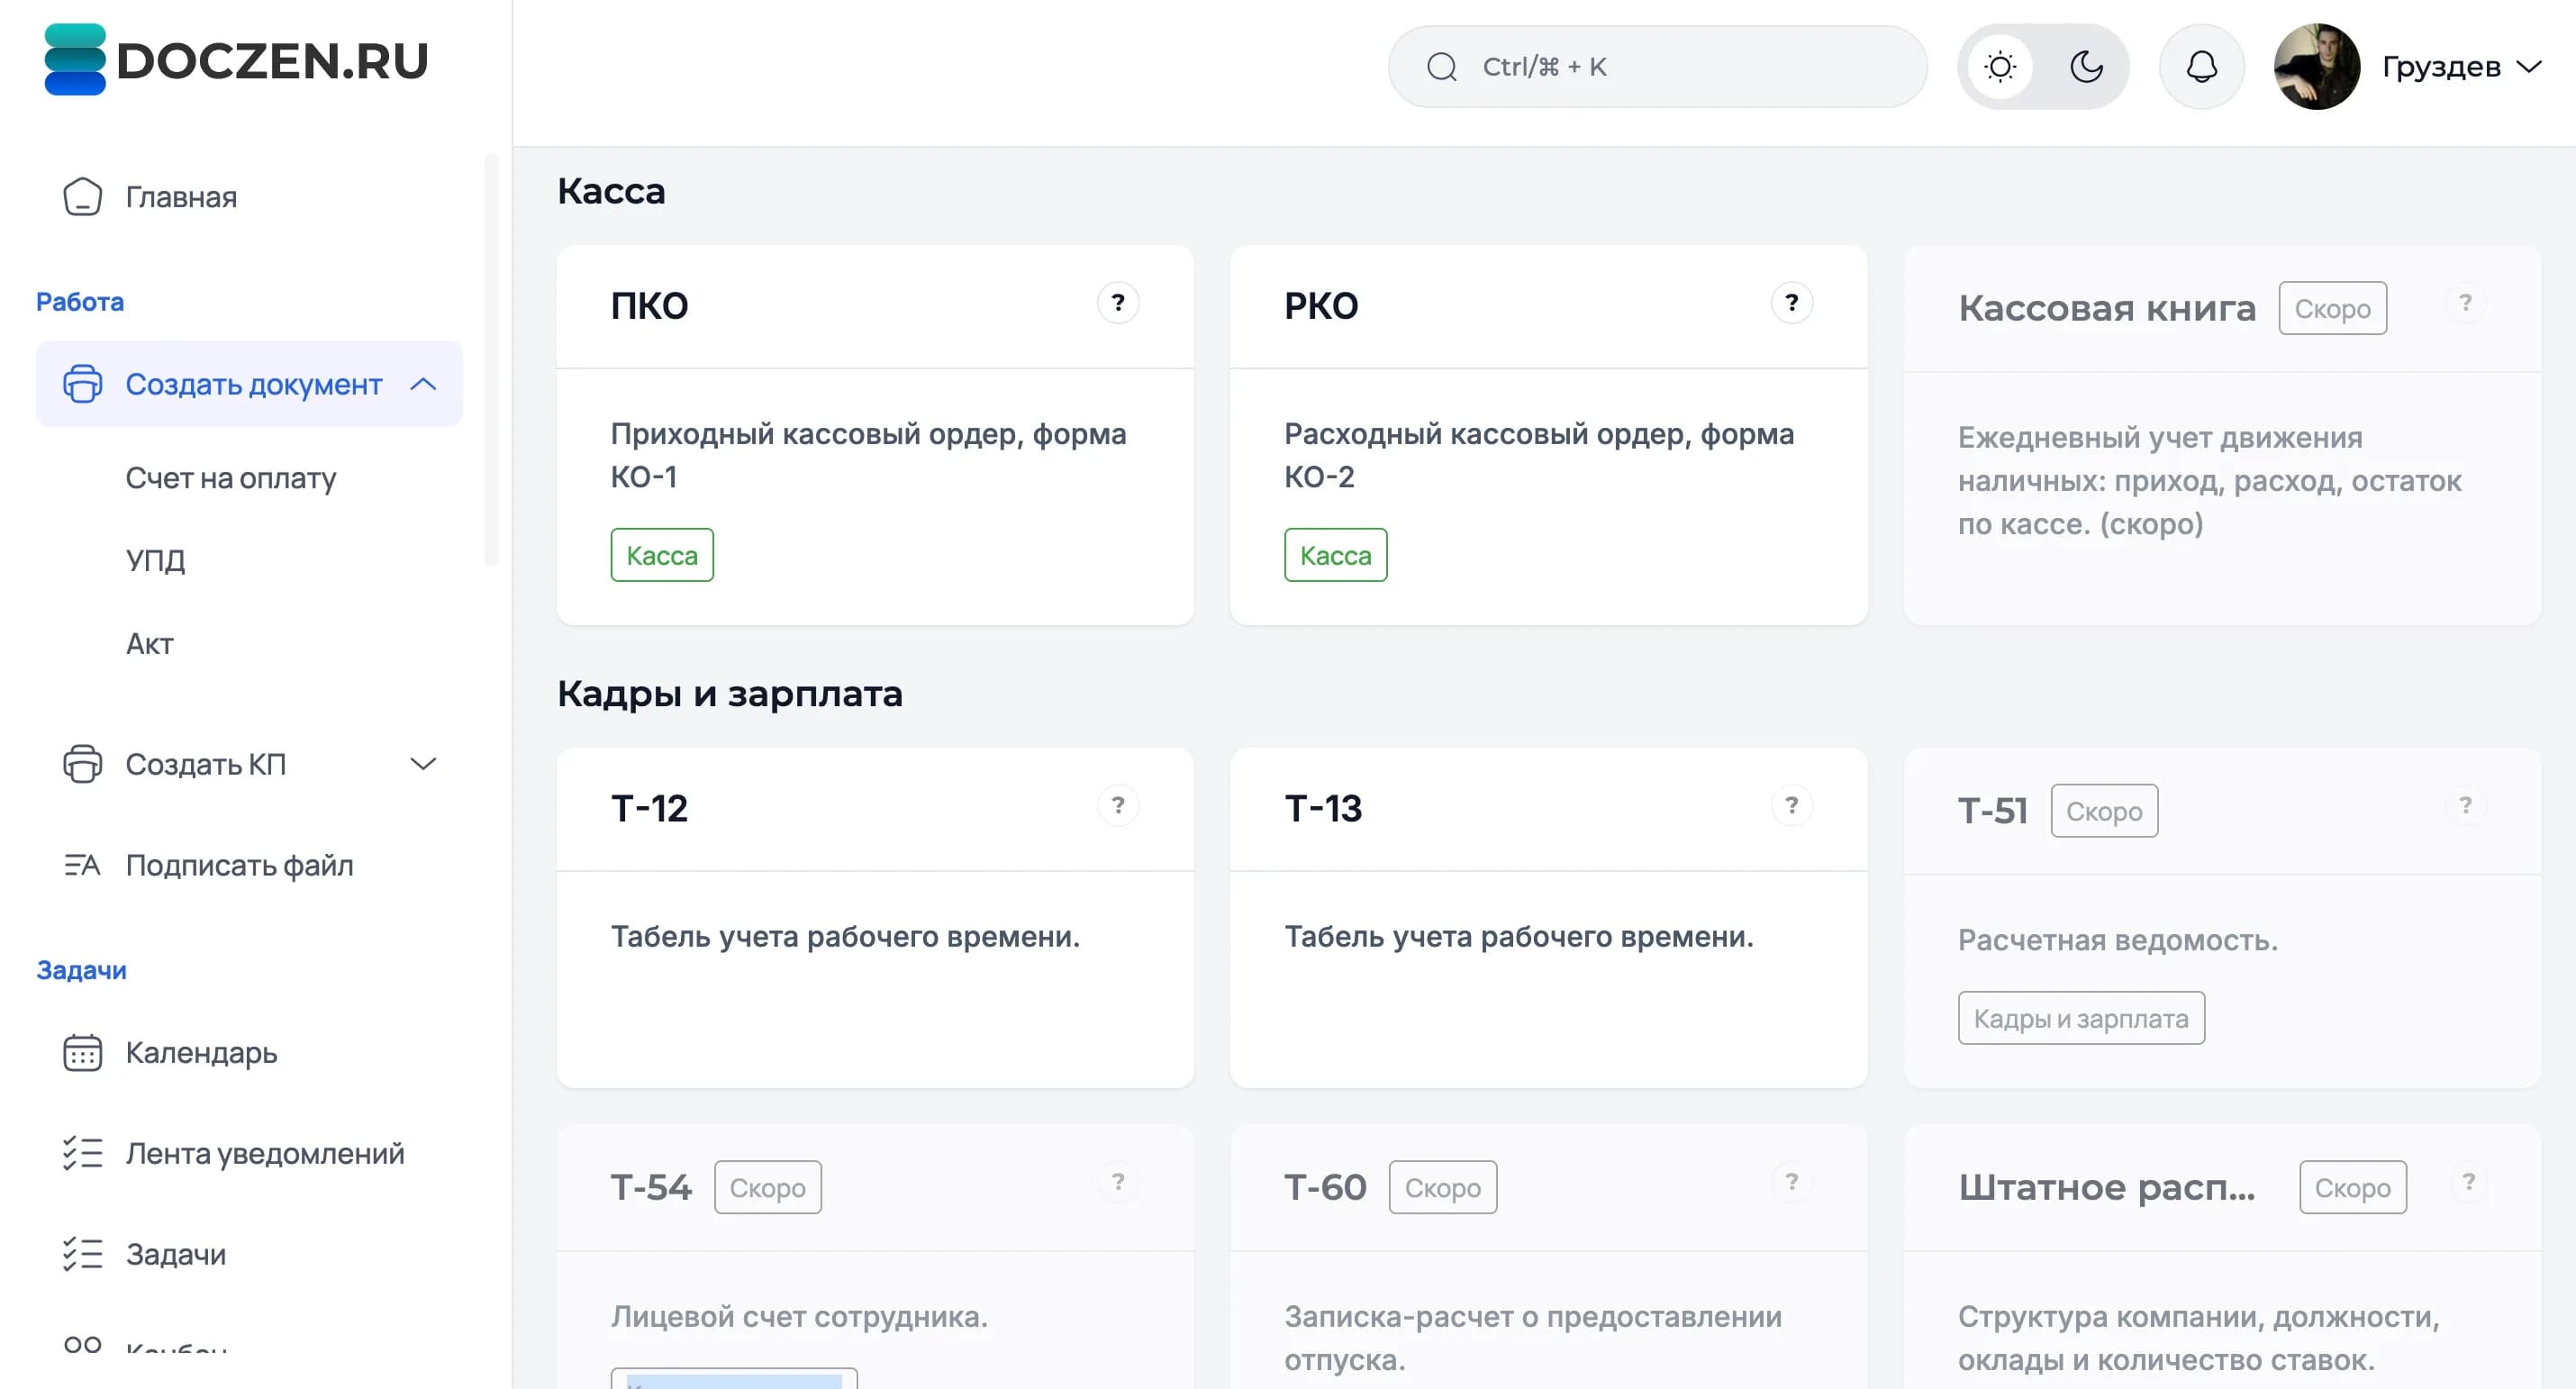This screenshot has height=1389, width=2576.
Task: Click the Скоро badge on Кассовая книга
Action: 2332,308
